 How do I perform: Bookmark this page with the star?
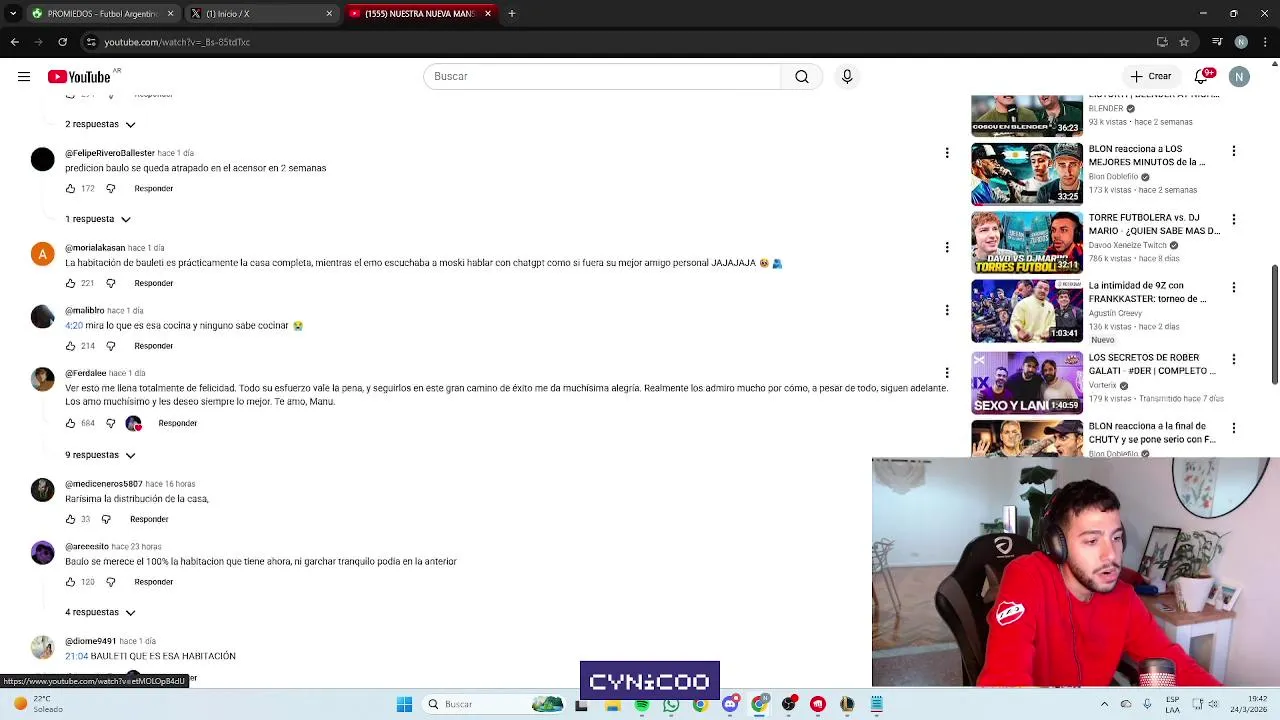click(1184, 42)
